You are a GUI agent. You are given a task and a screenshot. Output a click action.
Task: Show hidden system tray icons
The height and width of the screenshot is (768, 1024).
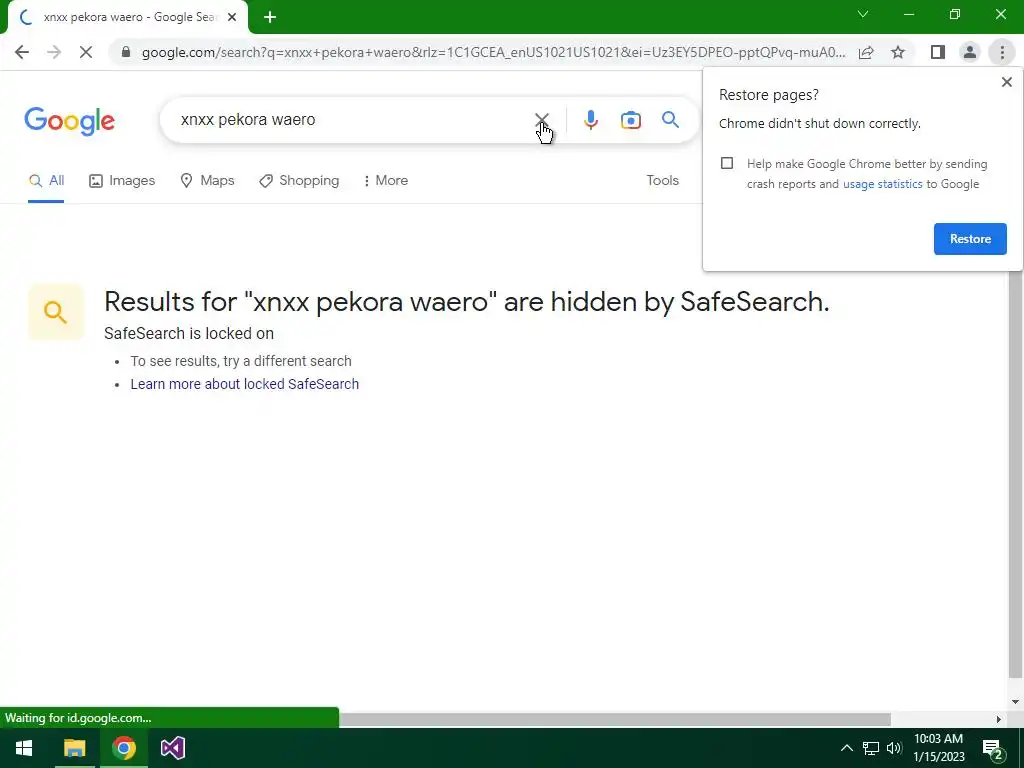(846, 748)
